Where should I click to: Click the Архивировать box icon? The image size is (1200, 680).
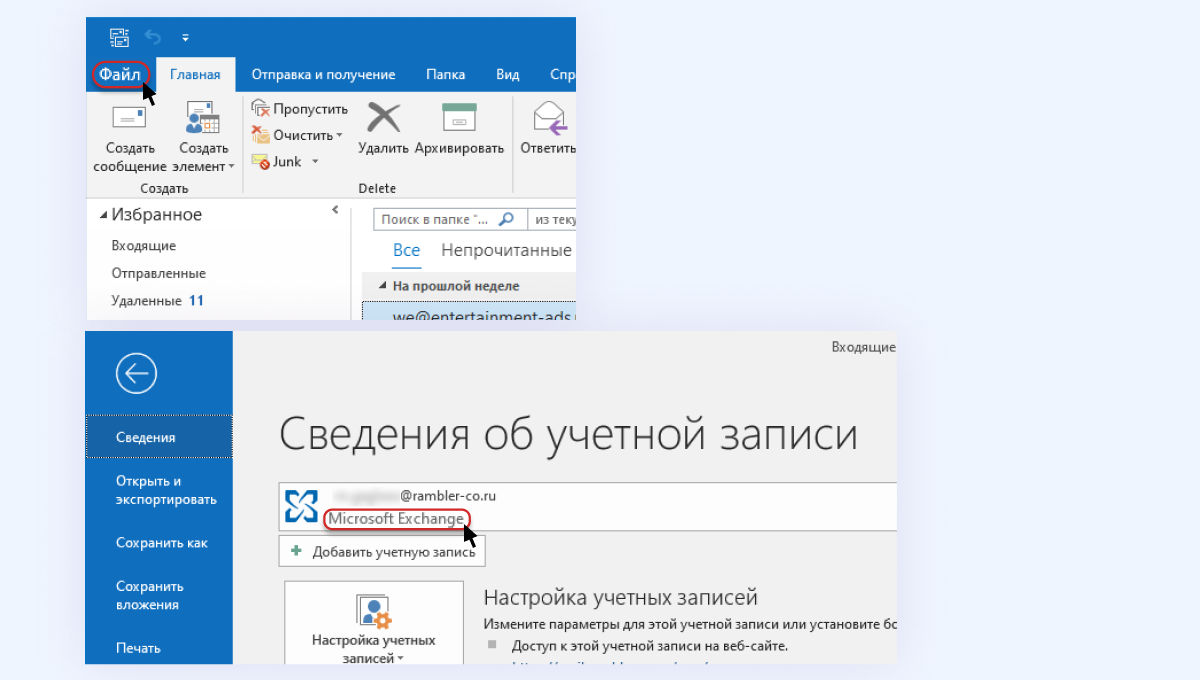pos(459,118)
